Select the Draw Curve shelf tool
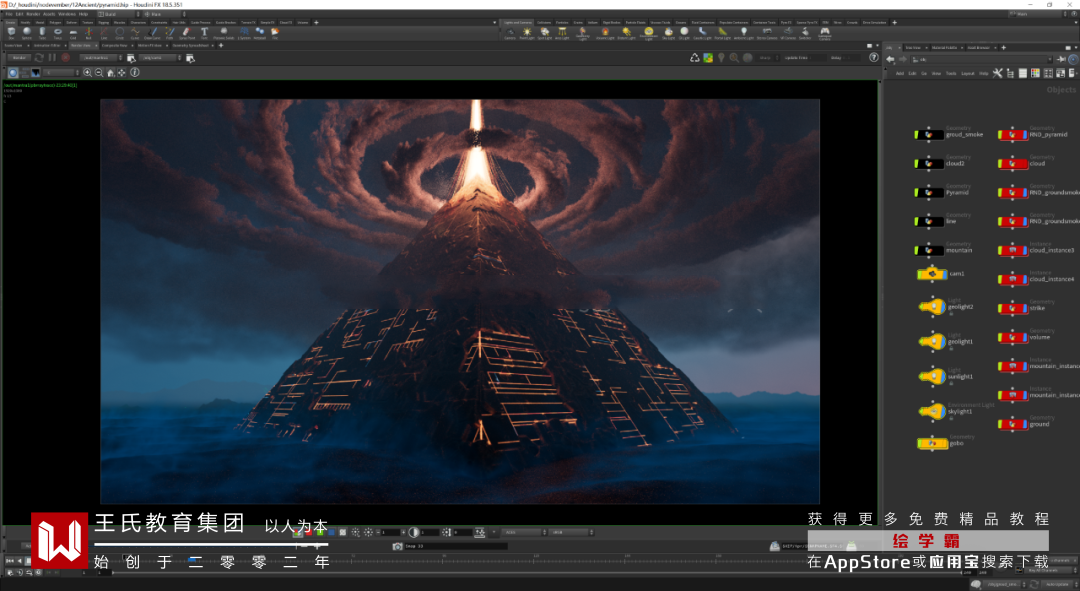Viewport: 1080px width, 591px height. [x=153, y=32]
